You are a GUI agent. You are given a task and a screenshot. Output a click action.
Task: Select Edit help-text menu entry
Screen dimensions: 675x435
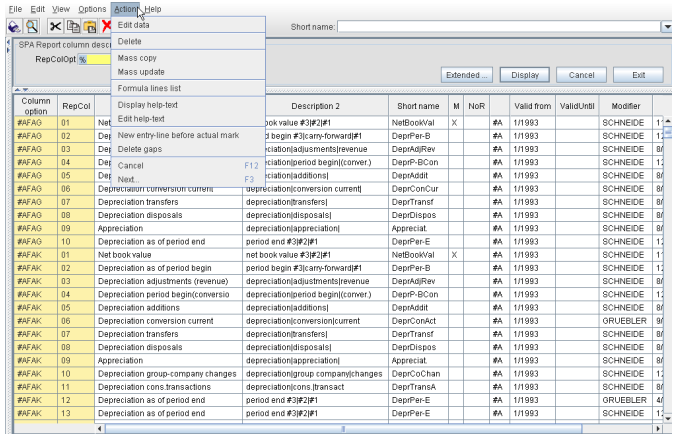[x=188, y=118]
